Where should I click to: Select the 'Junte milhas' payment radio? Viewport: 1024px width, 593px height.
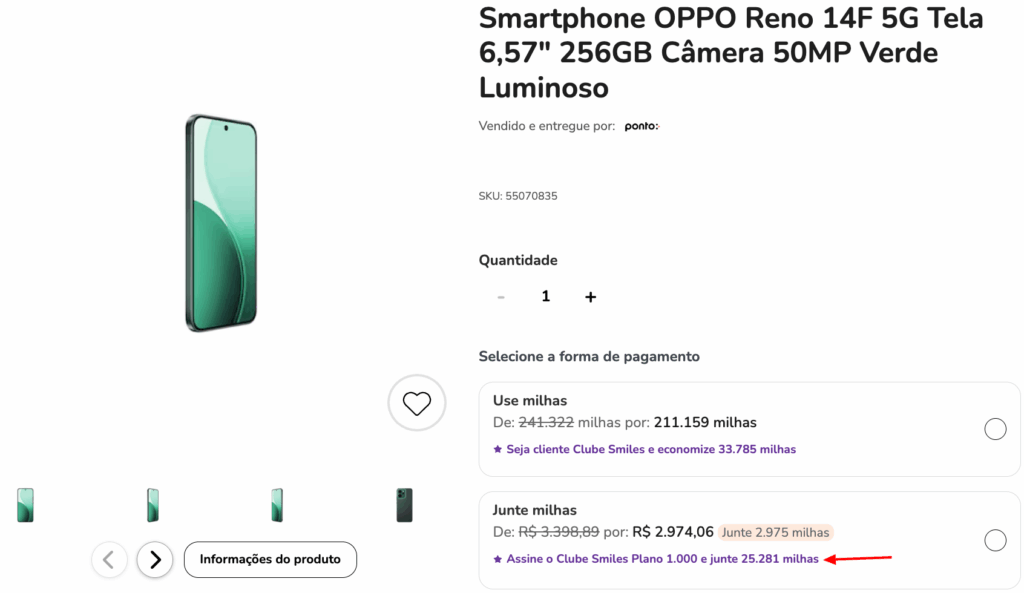995,540
